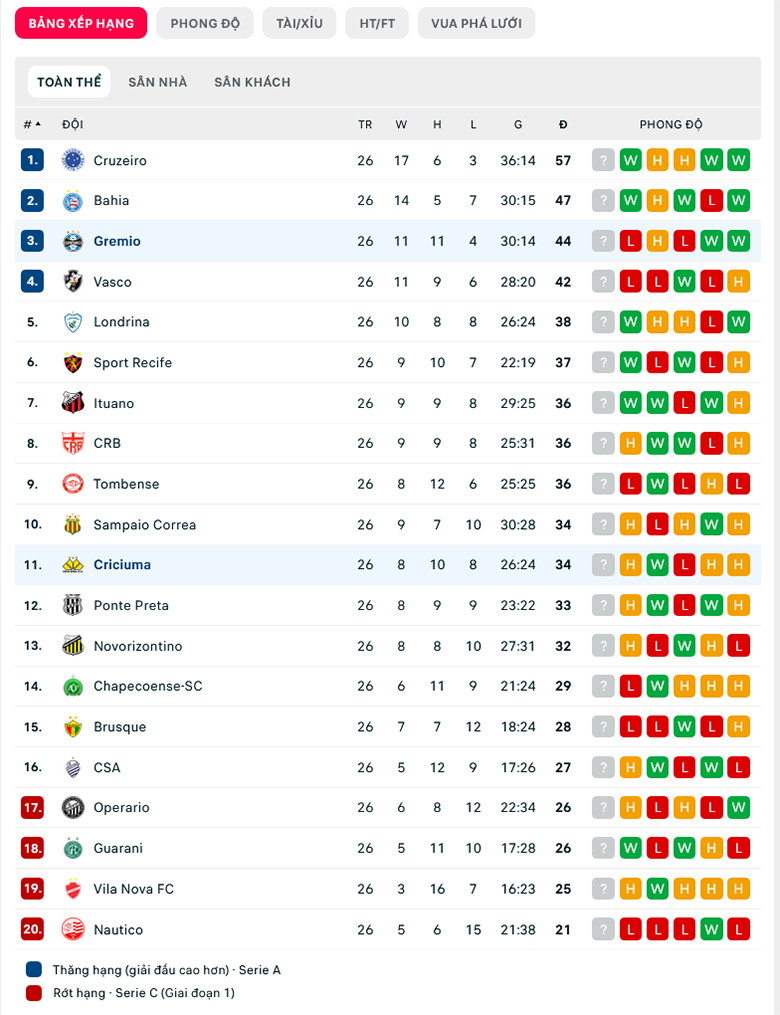Select the red L badge in Nautico's form
Viewport: 780px width, 1015px height.
(631, 929)
